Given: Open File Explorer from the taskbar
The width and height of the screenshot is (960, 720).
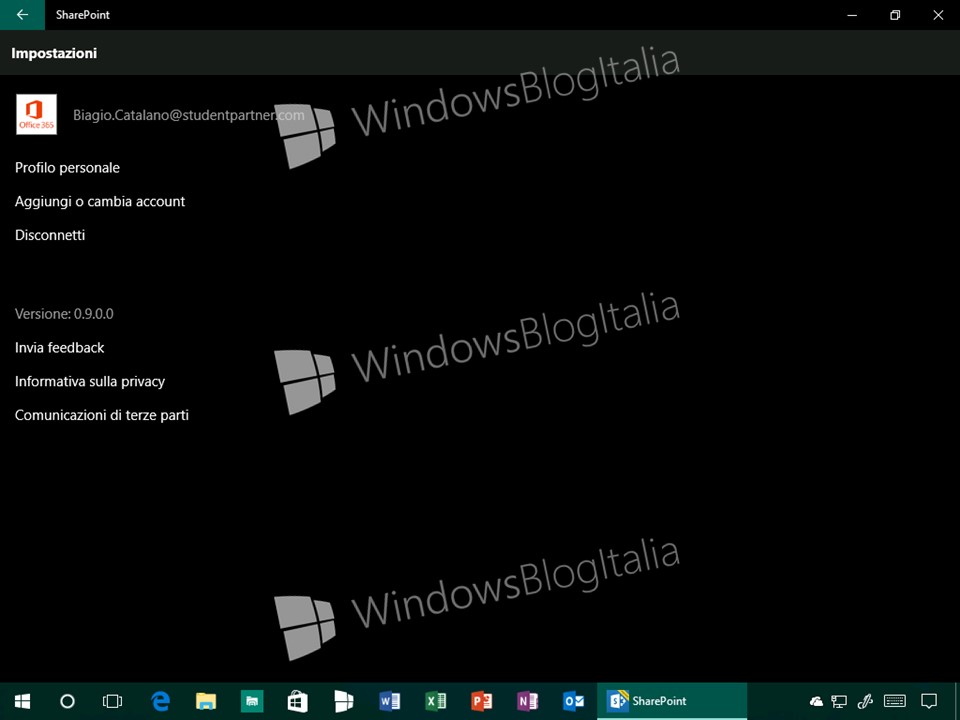Looking at the screenshot, I should (x=206, y=701).
